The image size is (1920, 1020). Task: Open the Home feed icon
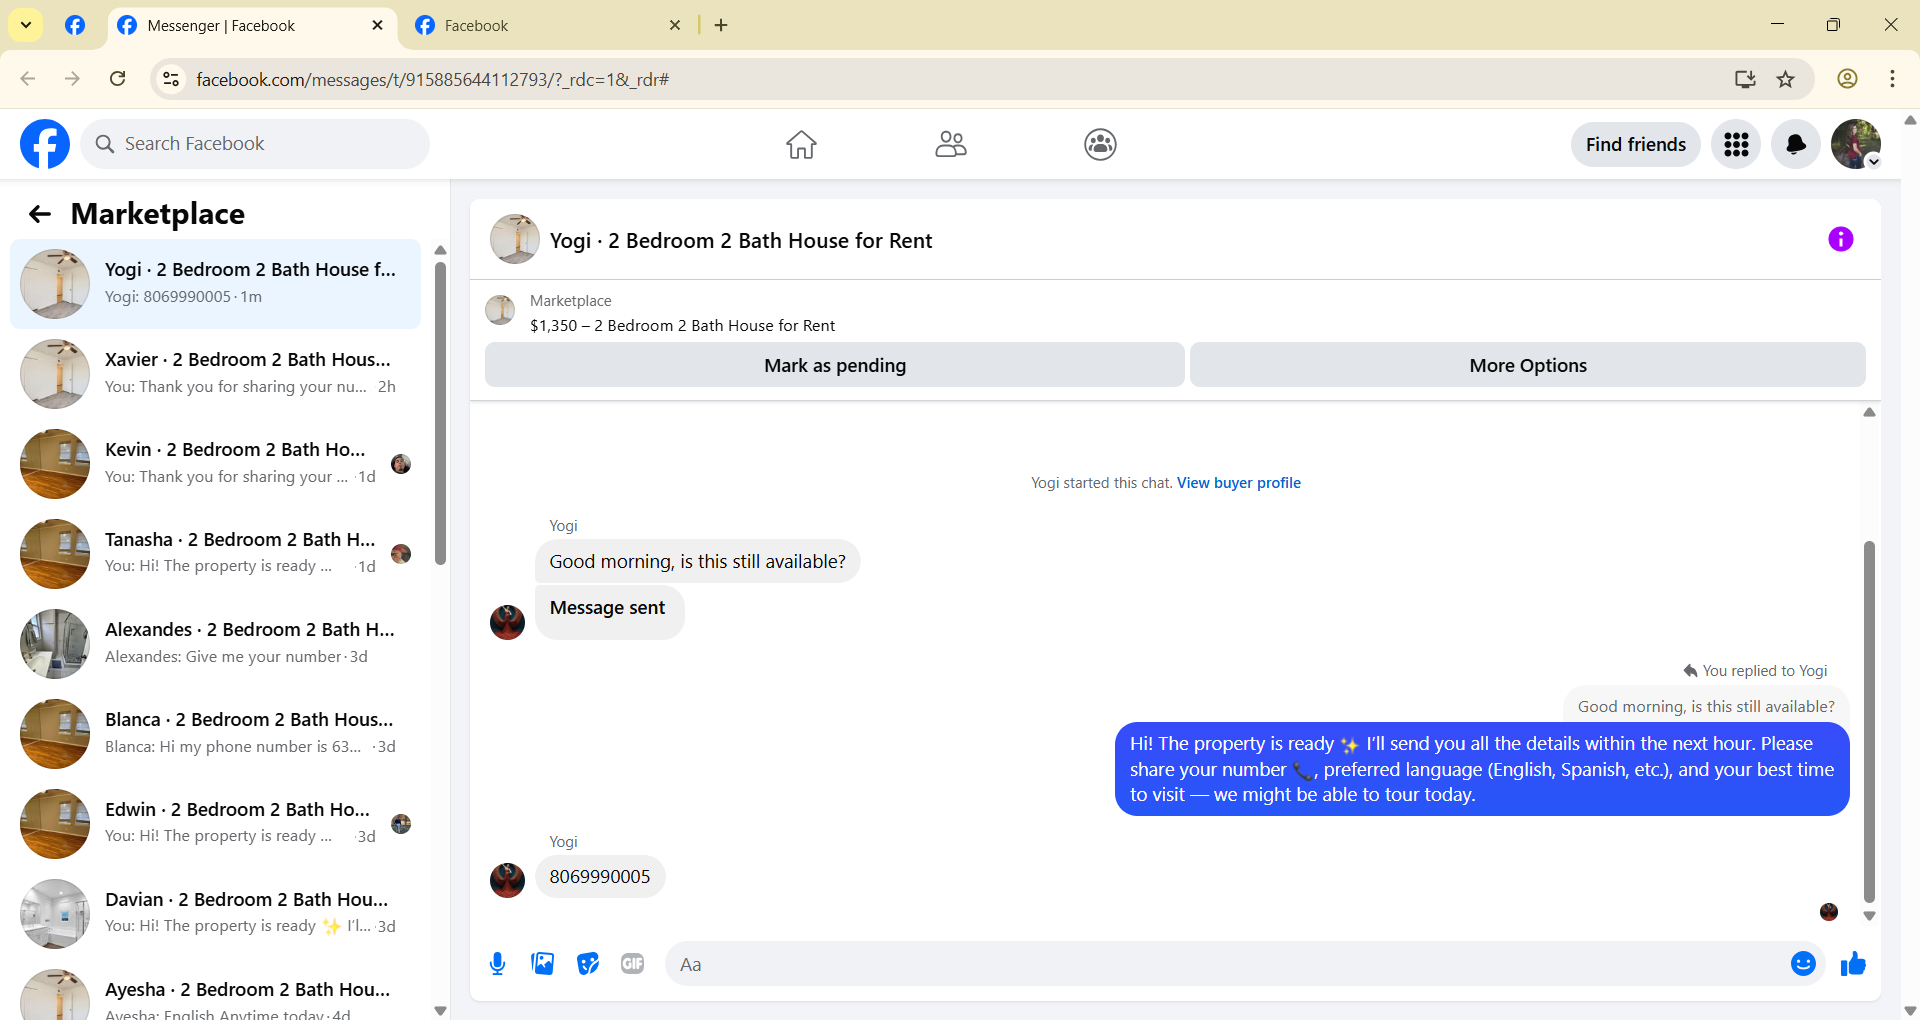coord(801,144)
